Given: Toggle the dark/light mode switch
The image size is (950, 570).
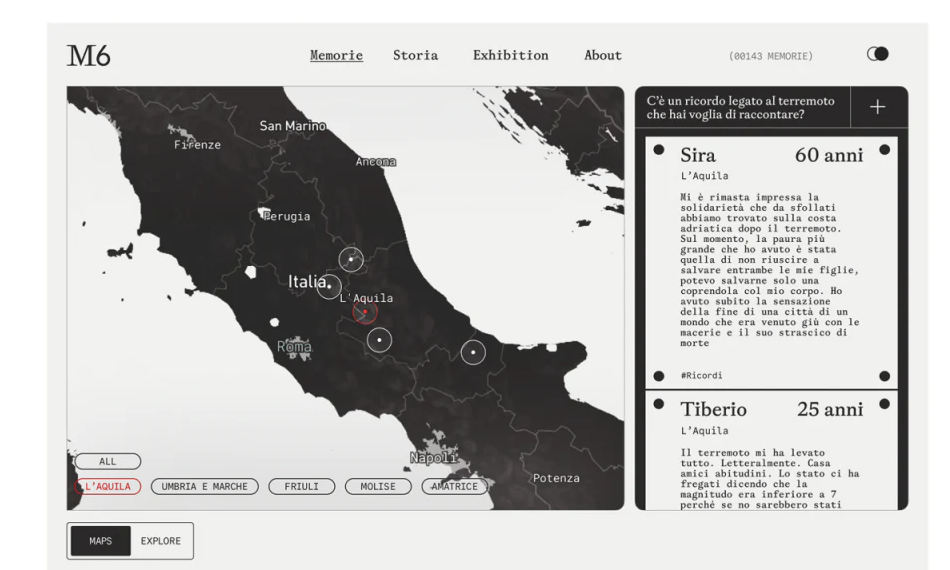Looking at the screenshot, I should [877, 54].
